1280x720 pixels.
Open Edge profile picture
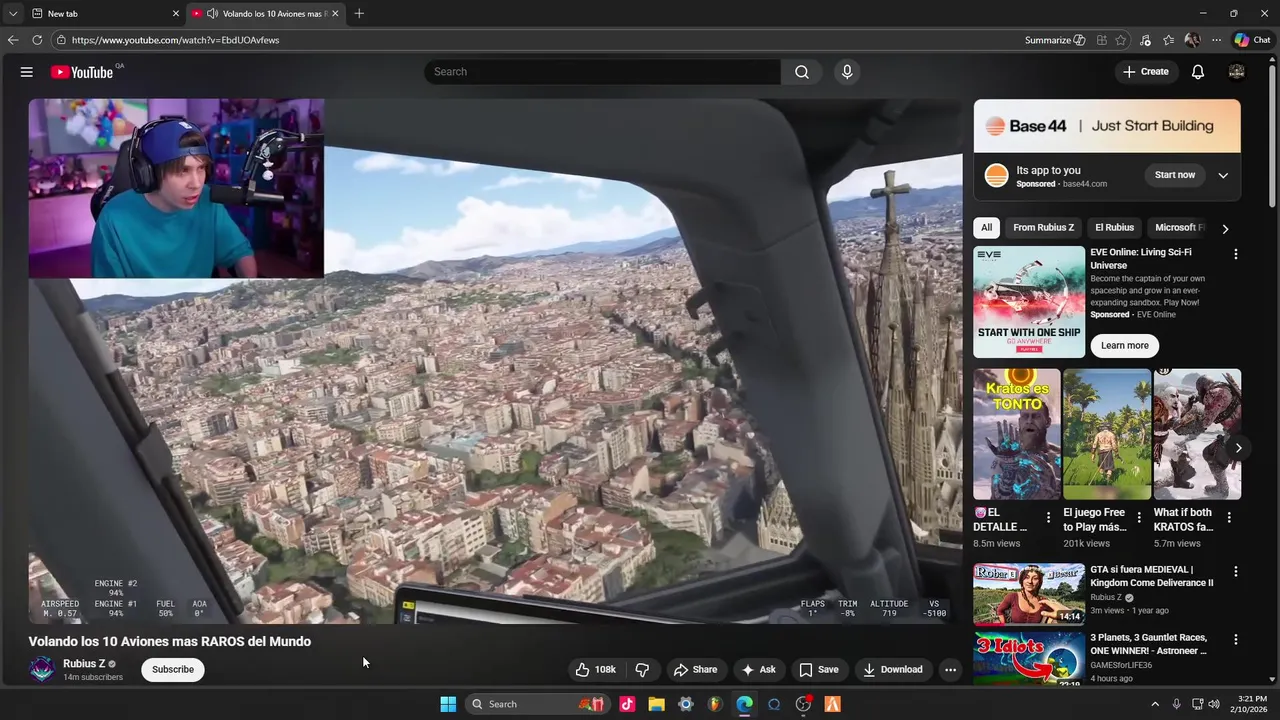[x=1192, y=40]
